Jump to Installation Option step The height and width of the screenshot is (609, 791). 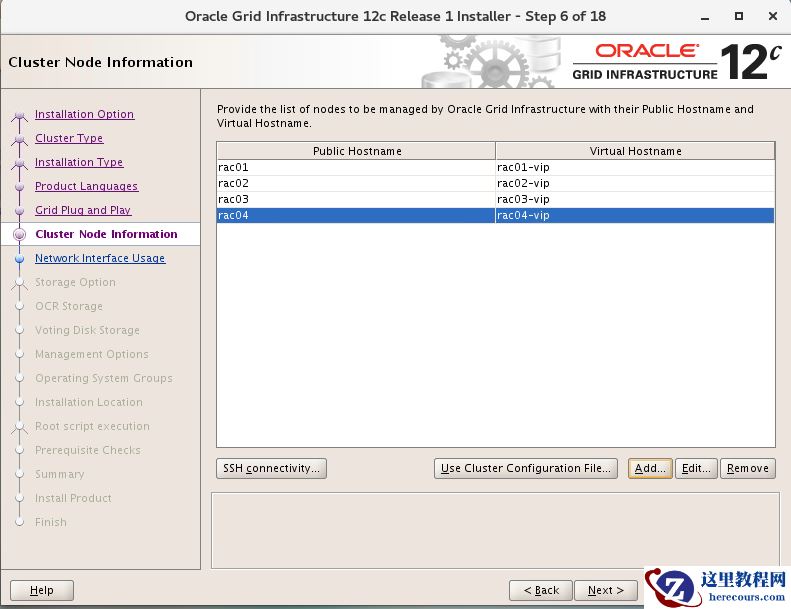(84, 114)
